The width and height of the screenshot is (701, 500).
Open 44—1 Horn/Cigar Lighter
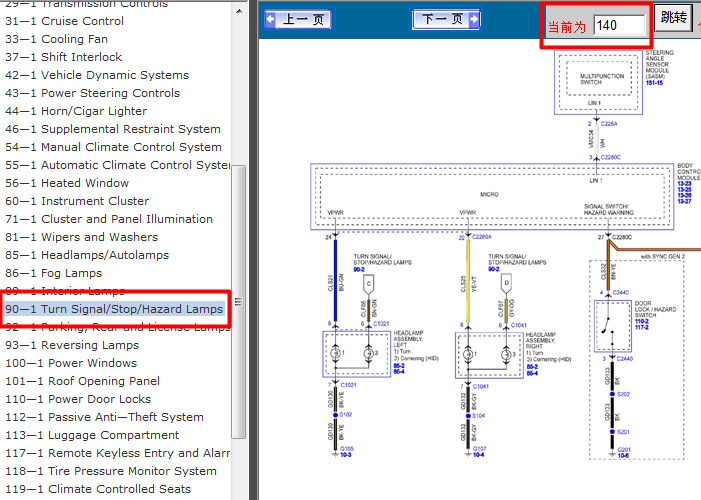(76, 110)
